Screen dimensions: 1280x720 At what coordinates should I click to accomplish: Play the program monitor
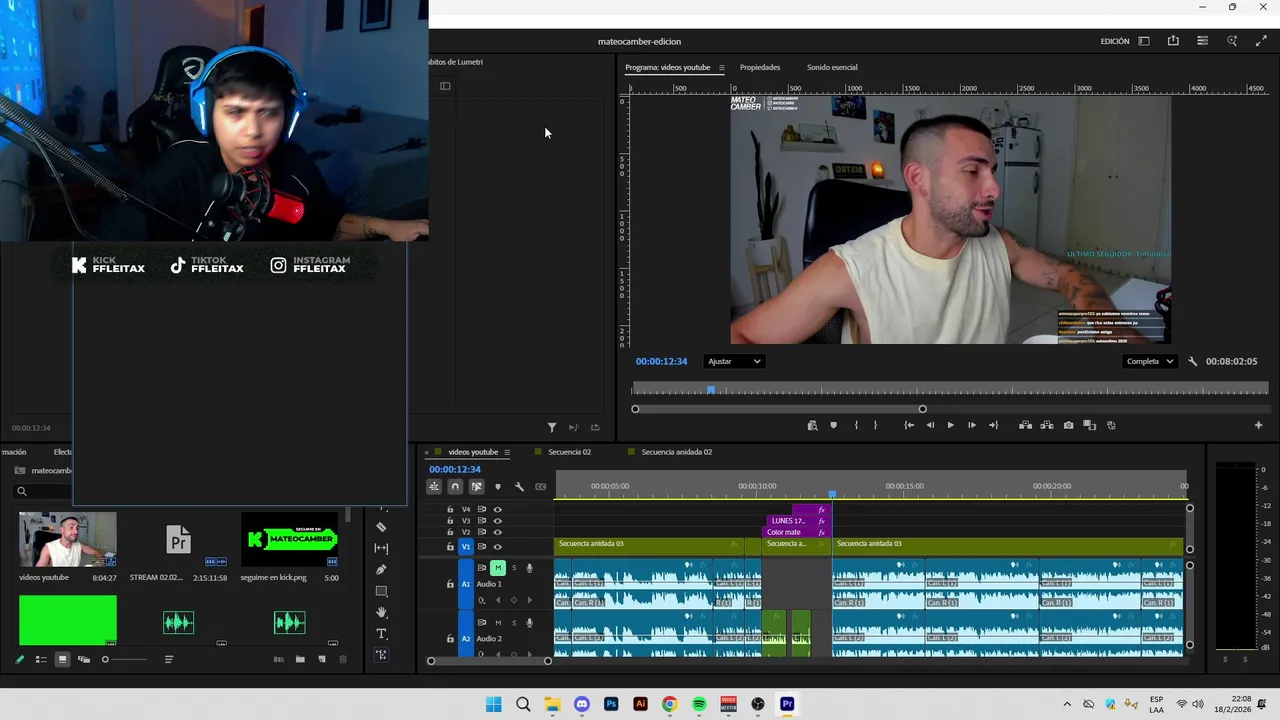point(950,426)
